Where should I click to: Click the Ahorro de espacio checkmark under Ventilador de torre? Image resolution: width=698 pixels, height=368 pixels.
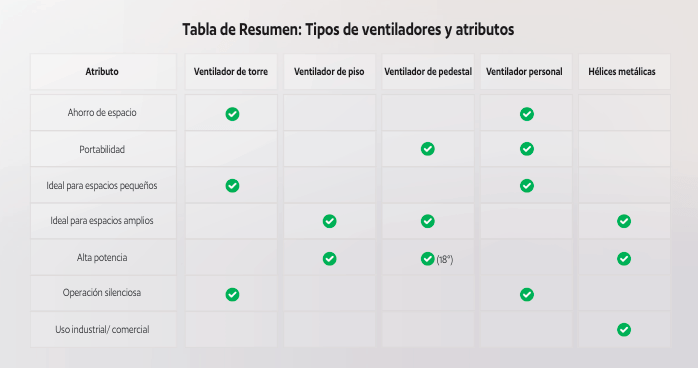[232, 114]
